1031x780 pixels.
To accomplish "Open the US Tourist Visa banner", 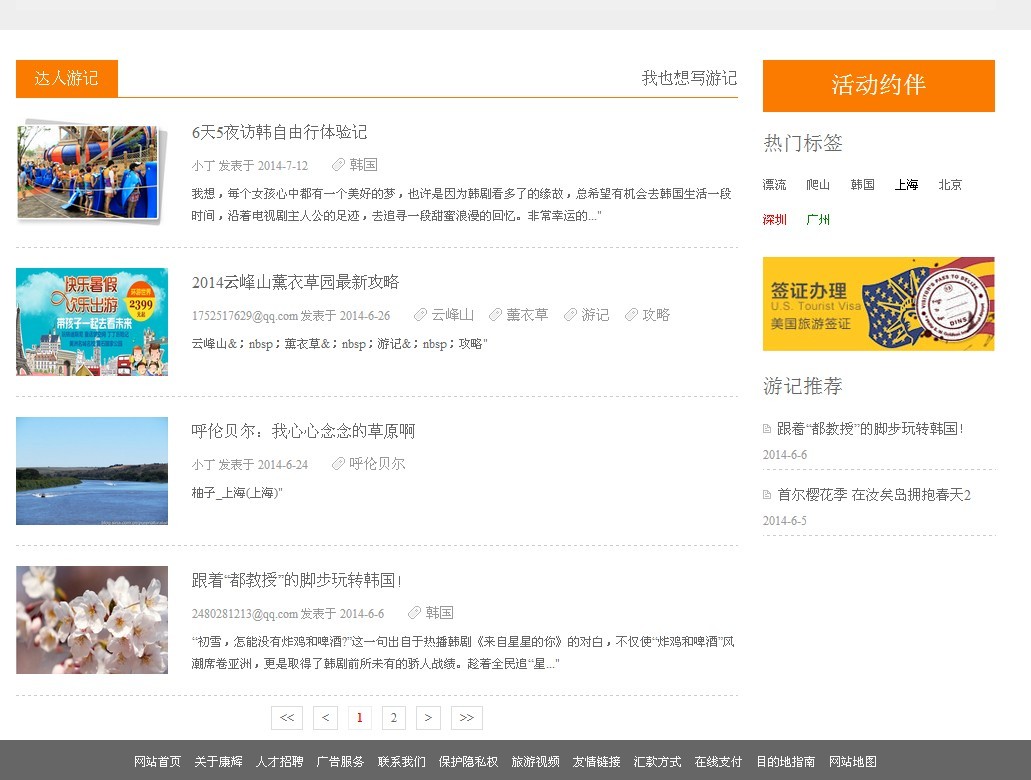I will (878, 304).
